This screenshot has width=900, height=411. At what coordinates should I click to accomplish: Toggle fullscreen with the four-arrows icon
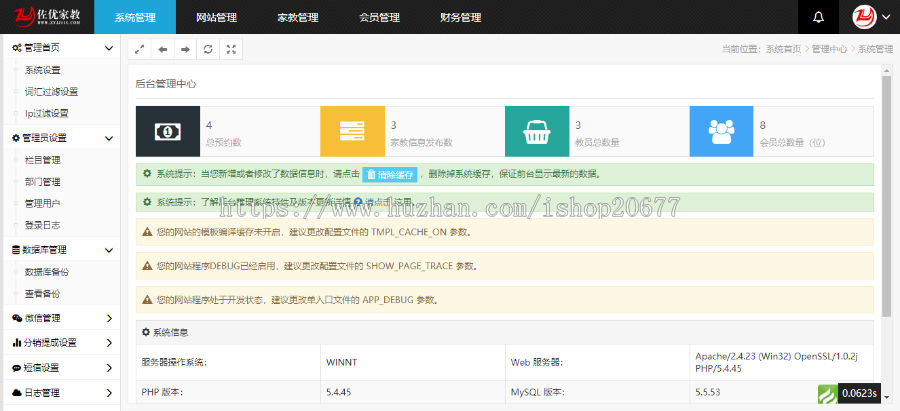pyautogui.click(x=231, y=49)
